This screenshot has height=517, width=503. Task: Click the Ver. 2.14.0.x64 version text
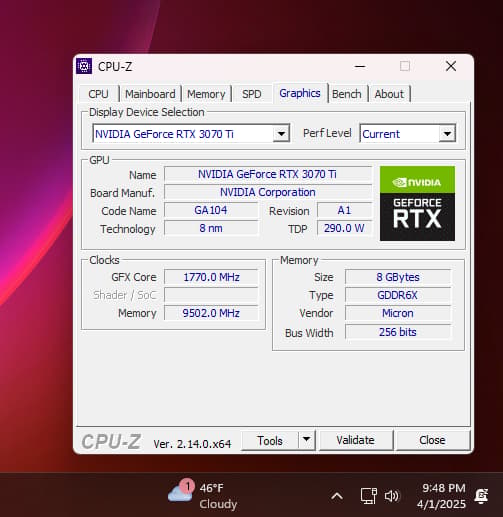[x=192, y=444]
